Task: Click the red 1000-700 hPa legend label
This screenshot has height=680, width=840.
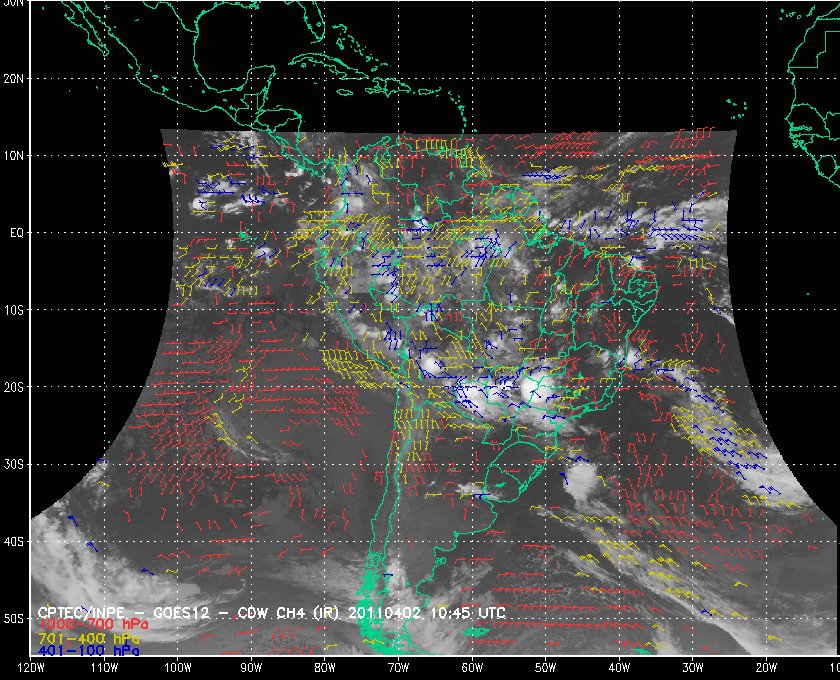Action: coord(85,625)
